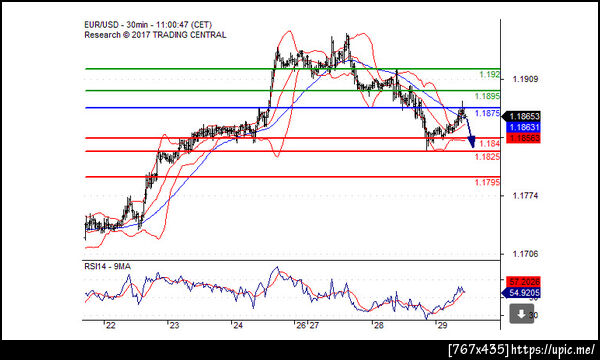This screenshot has height=360, width=600.
Task: Click the 57.2026 red RSI value
Action: 523,282
